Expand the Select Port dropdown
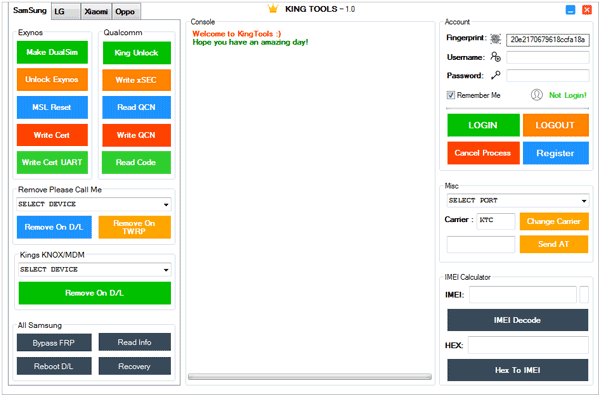This screenshot has height=396, width=600. pyautogui.click(x=518, y=200)
